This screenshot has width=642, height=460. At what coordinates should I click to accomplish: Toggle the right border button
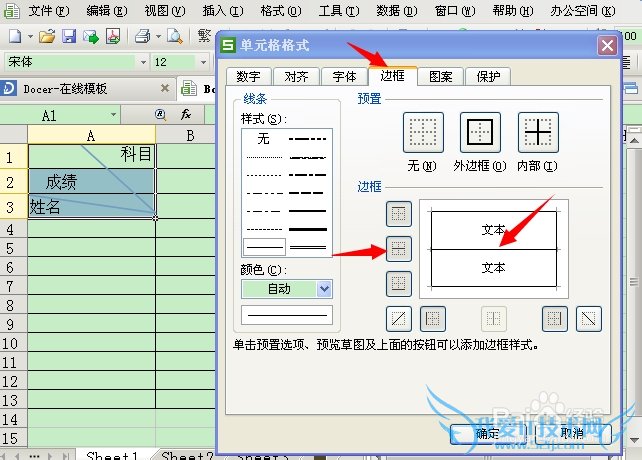tap(555, 319)
